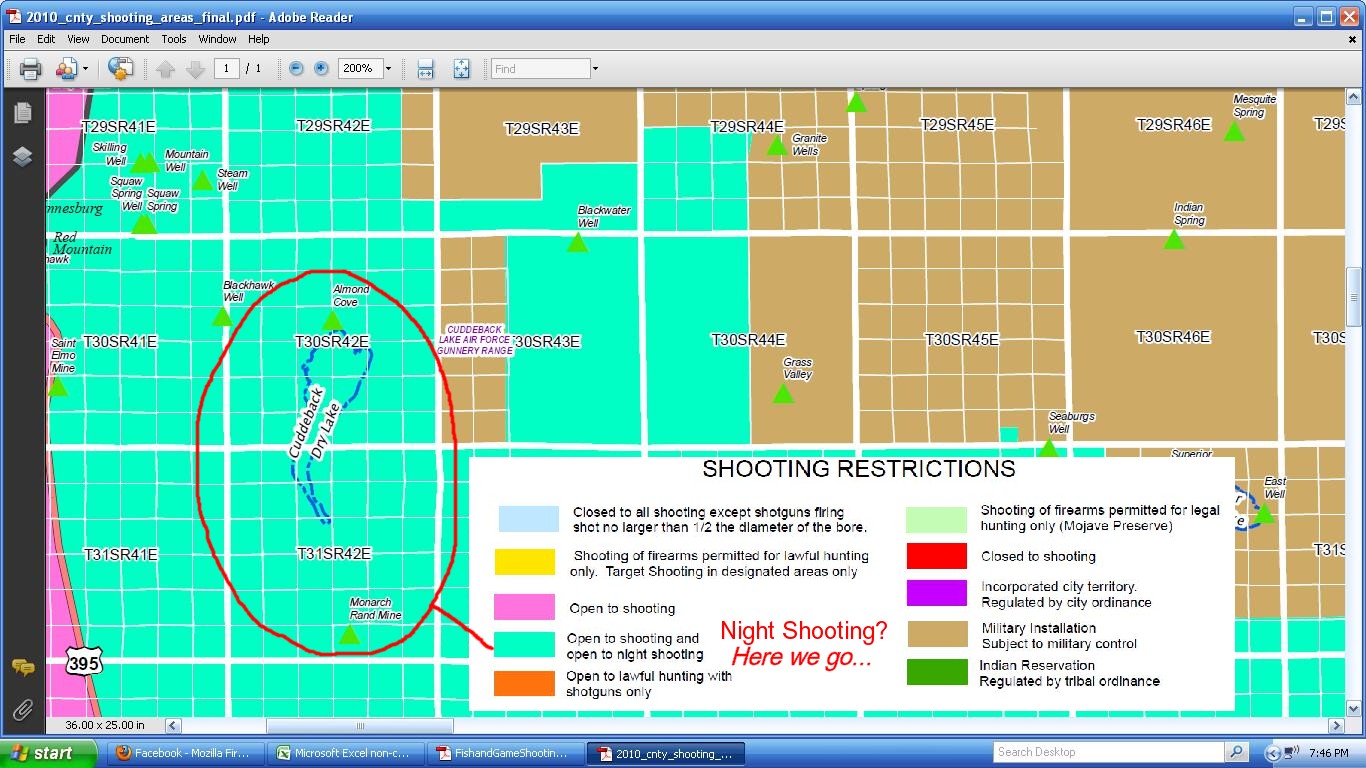Open the Document menu
Image resolution: width=1366 pixels, height=768 pixels.
[x=125, y=39]
